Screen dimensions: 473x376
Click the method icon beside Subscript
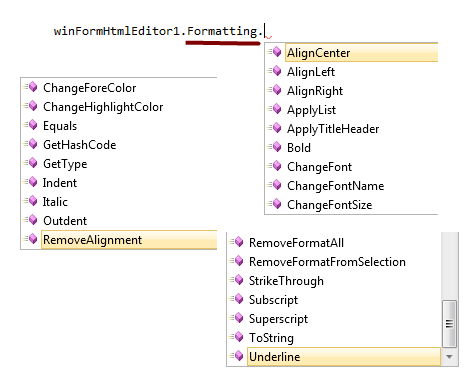pyautogui.click(x=237, y=299)
